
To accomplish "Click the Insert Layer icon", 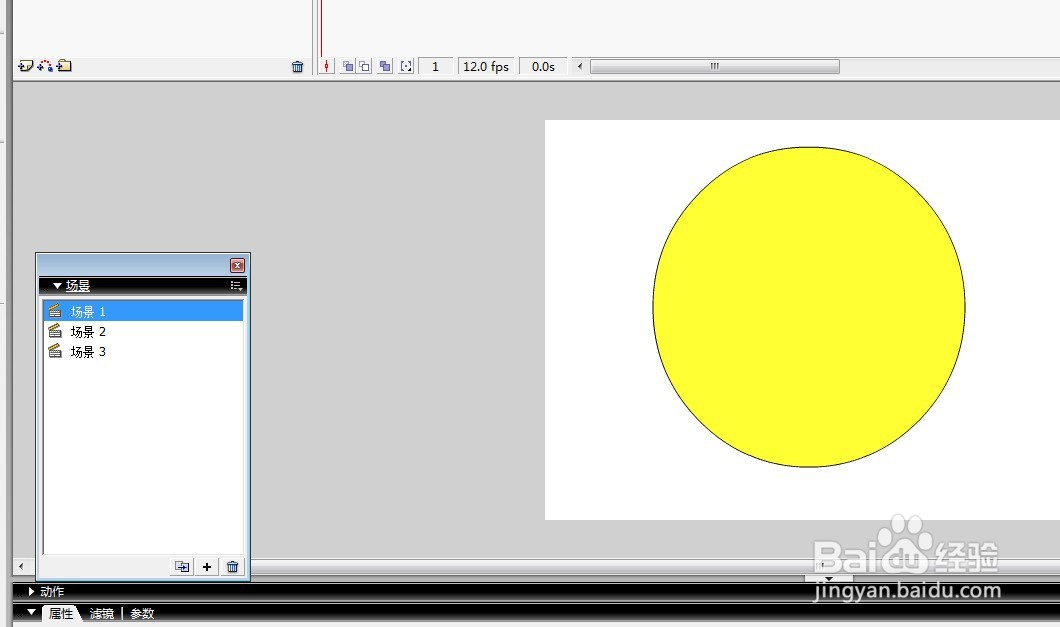I will [25, 66].
